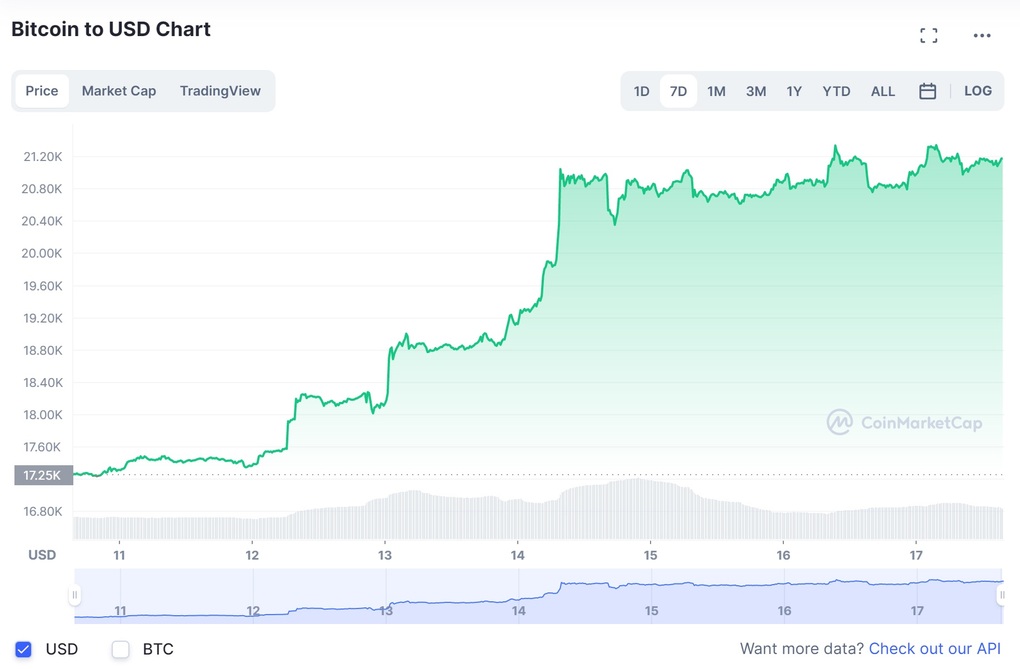Viewport: 1020px width, 669px height.
Task: Grab the right range slider handle
Action: 1002,595
